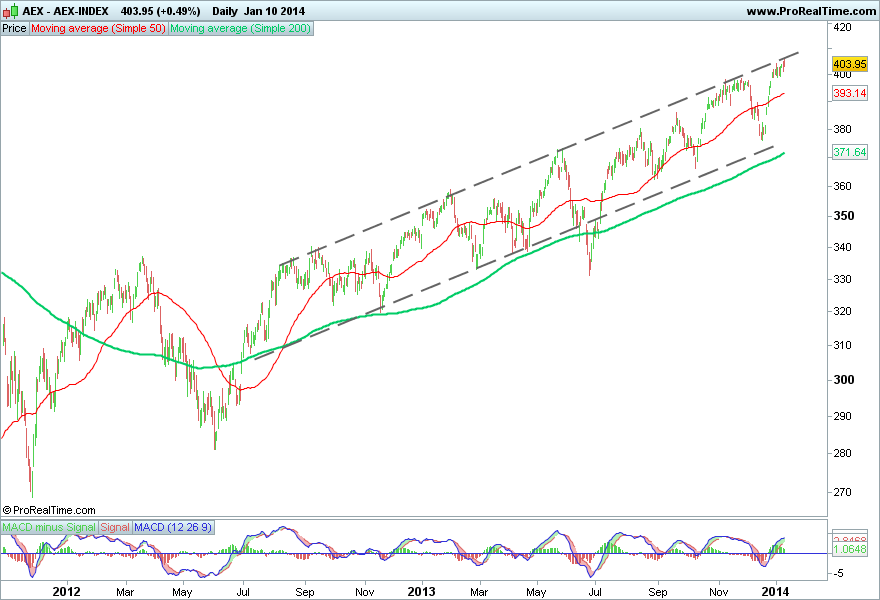Click the green 371.64 moving average value
This screenshot has width=880, height=600.
point(850,152)
